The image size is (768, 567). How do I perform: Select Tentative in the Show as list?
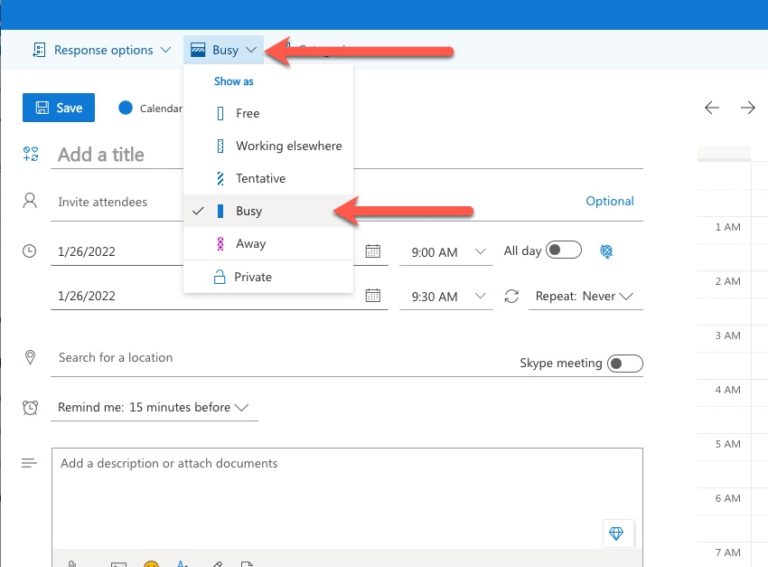[260, 178]
